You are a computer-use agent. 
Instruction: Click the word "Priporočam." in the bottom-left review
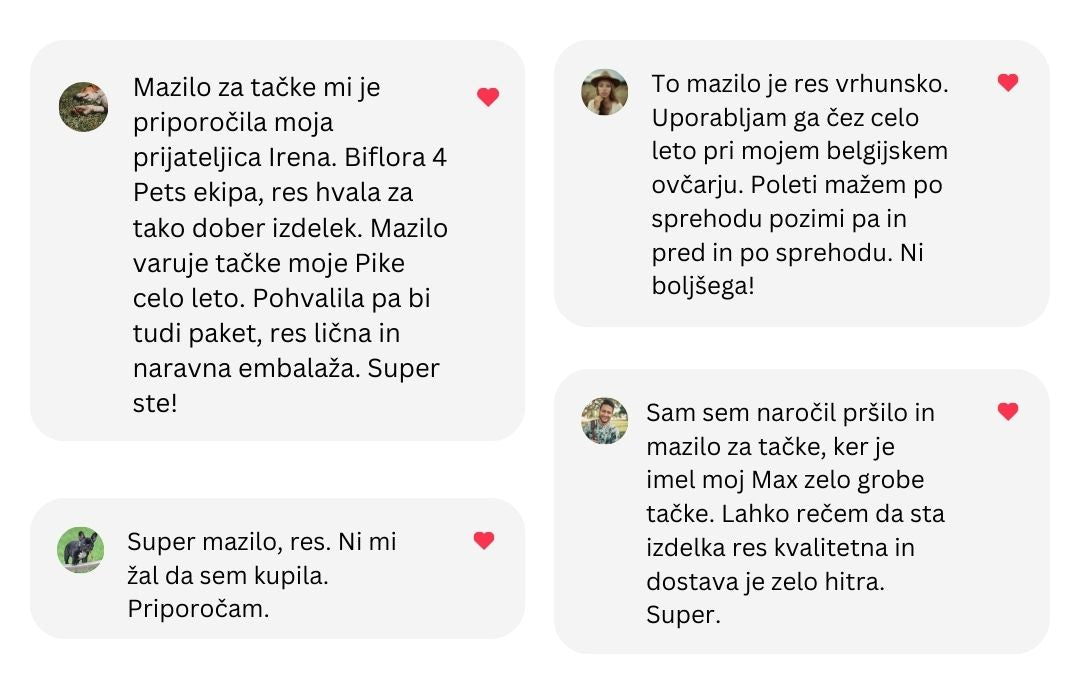(x=198, y=609)
